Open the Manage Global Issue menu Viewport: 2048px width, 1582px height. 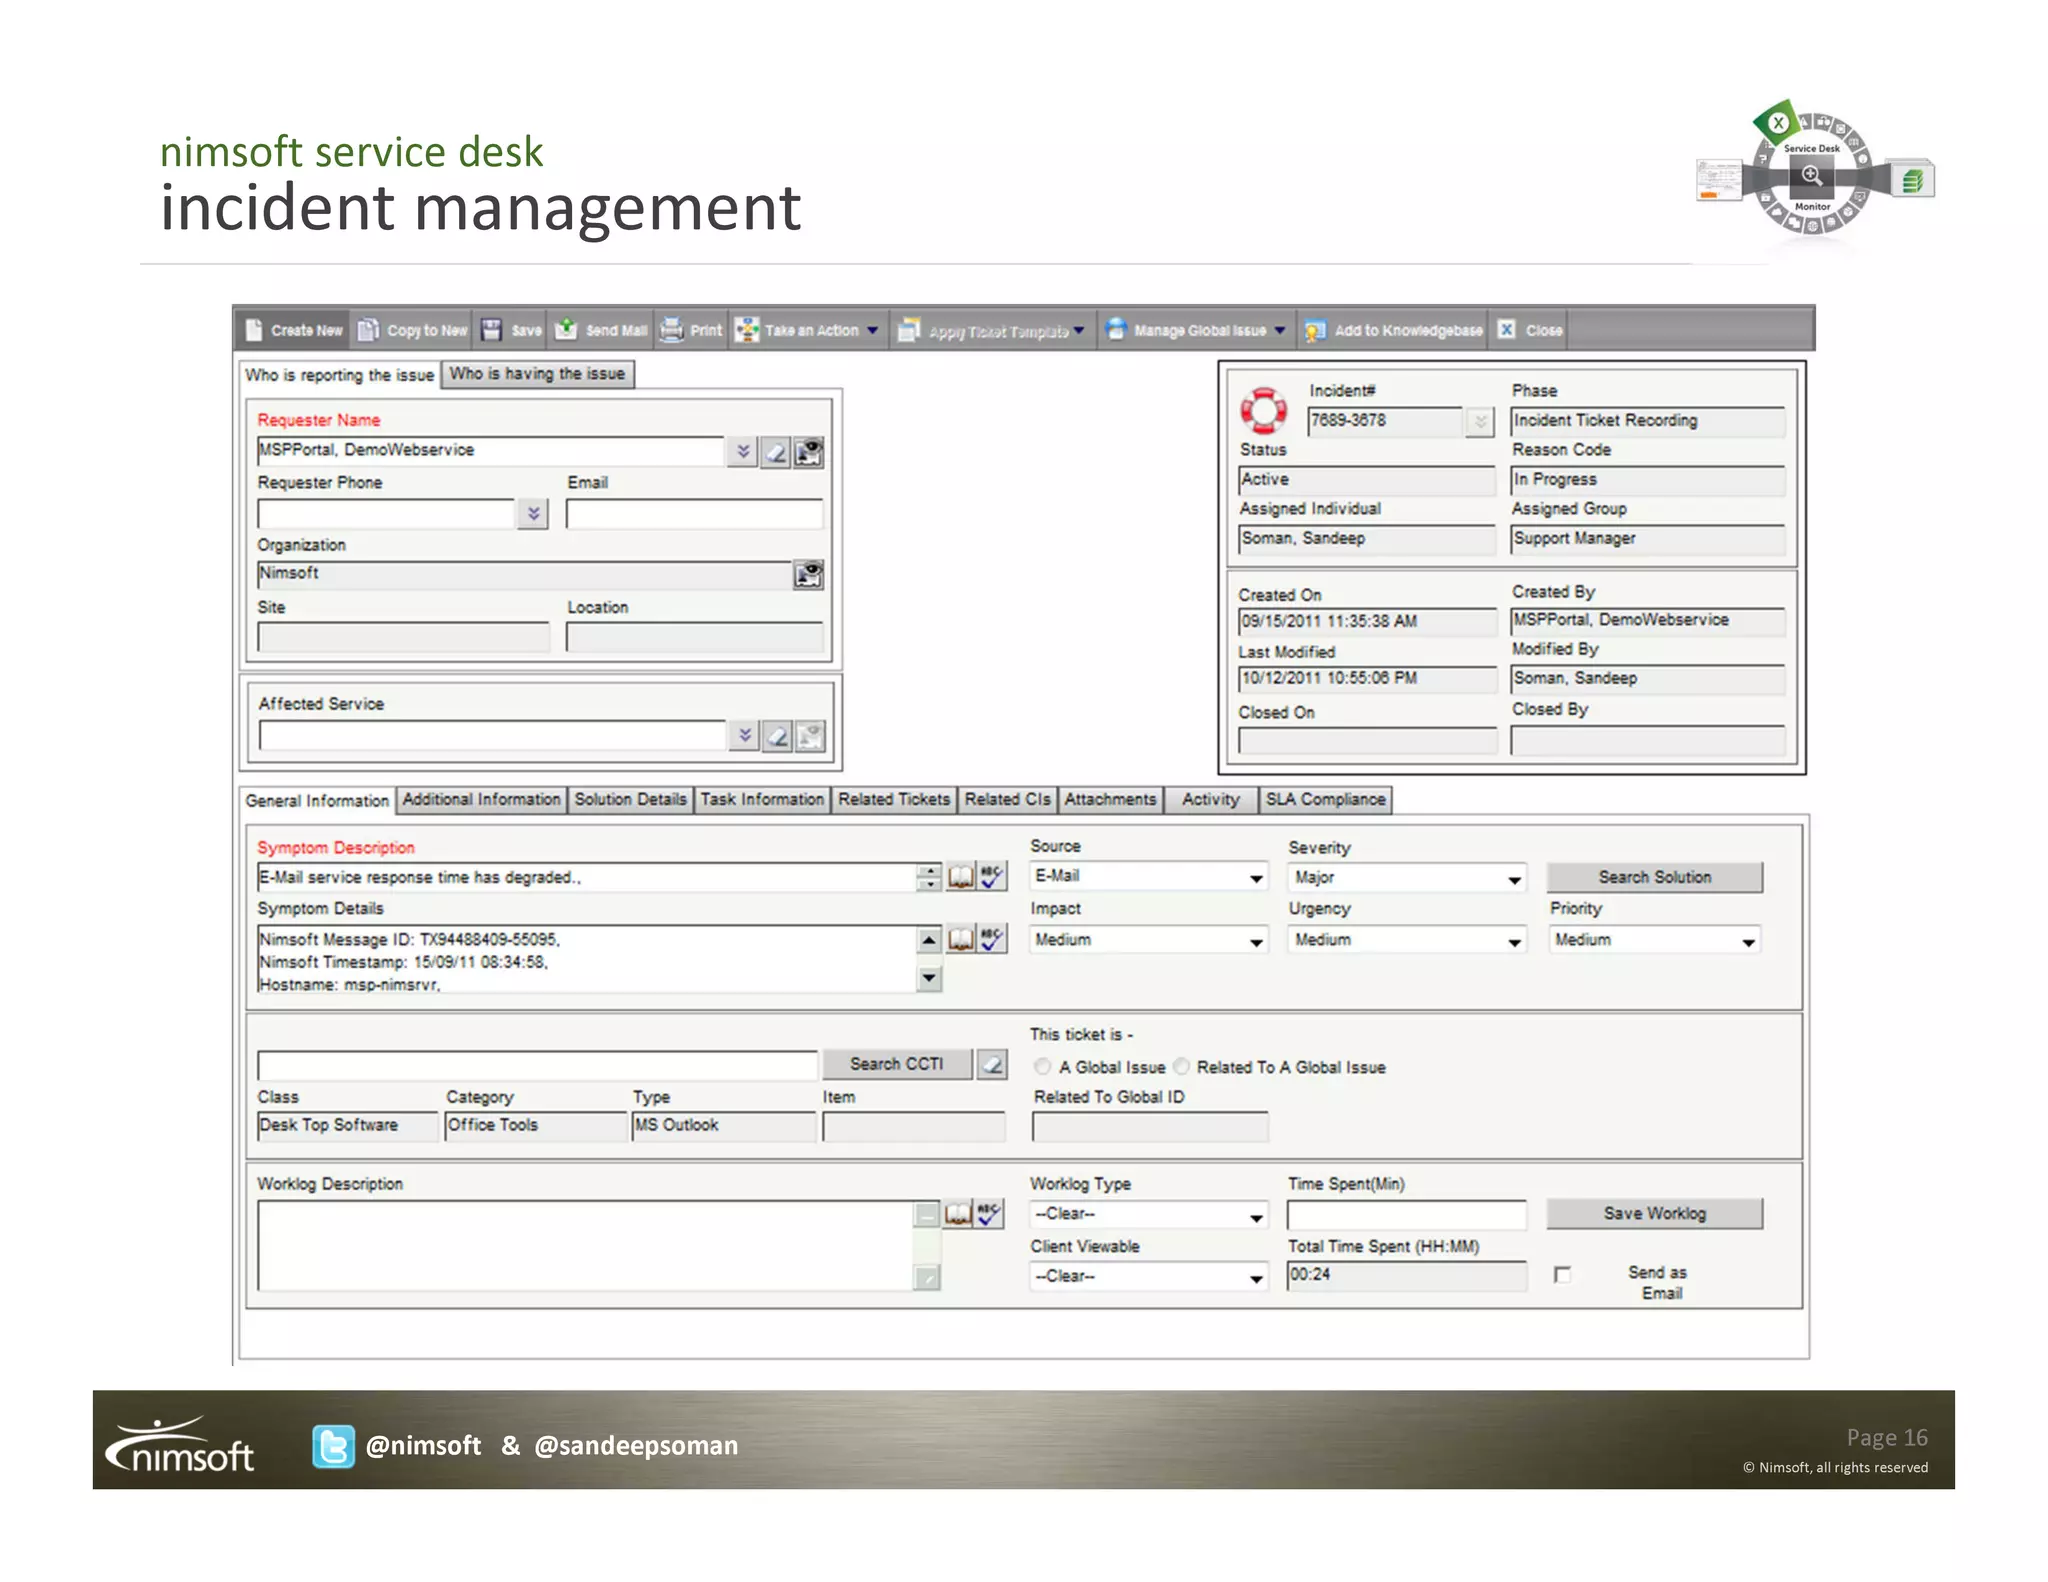click(x=1197, y=330)
